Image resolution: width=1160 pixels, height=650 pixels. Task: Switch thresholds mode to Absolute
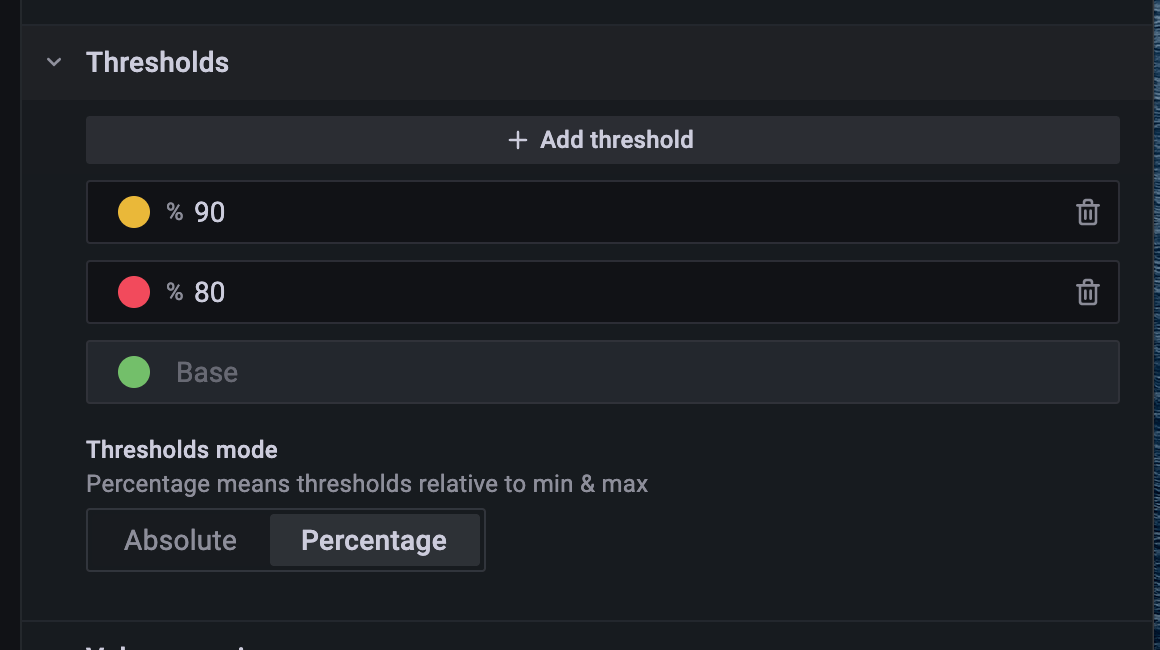click(180, 540)
